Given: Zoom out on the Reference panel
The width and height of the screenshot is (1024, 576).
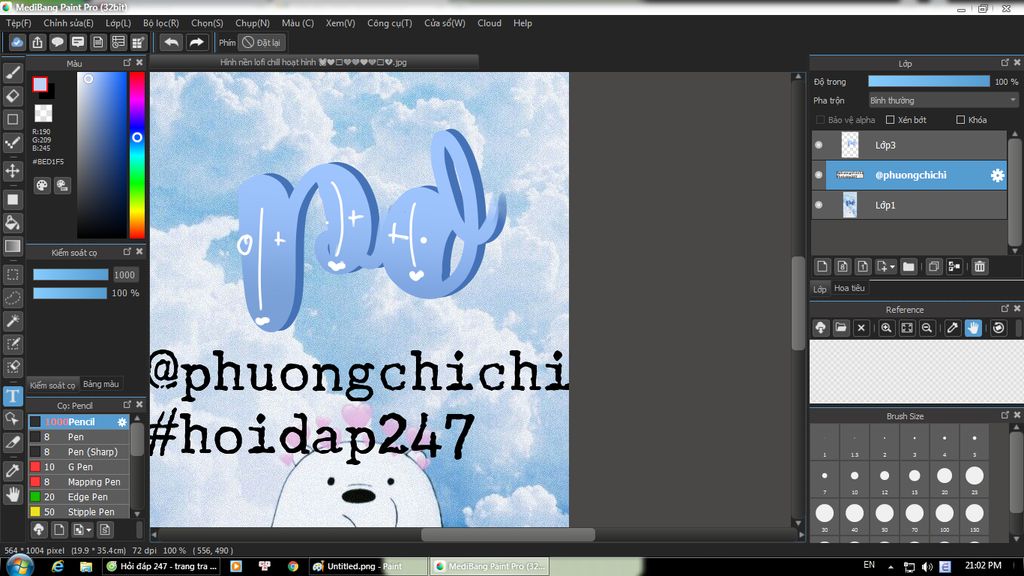Looking at the screenshot, I should click(x=927, y=328).
